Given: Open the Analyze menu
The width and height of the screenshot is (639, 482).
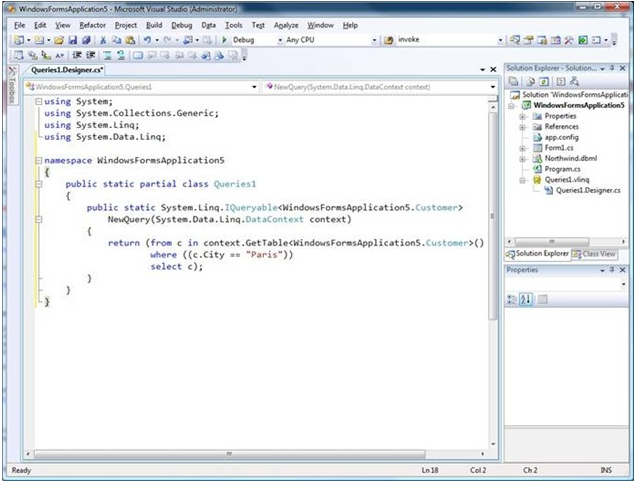Looking at the screenshot, I should tap(286, 25).
